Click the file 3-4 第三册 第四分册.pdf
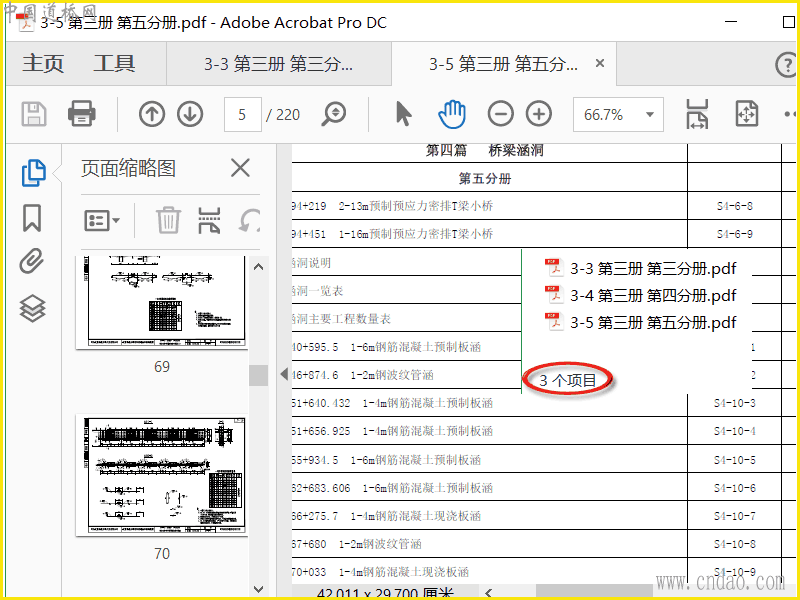Image resolution: width=800 pixels, height=600 pixels. [x=641, y=295]
